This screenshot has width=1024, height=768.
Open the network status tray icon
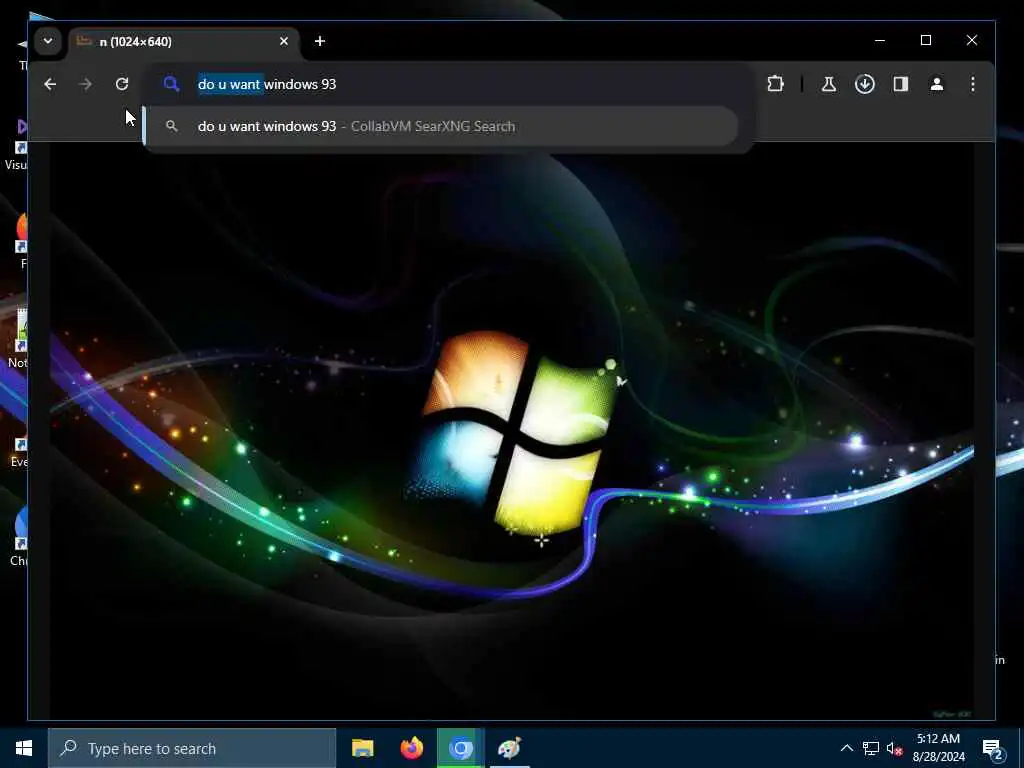pos(871,748)
